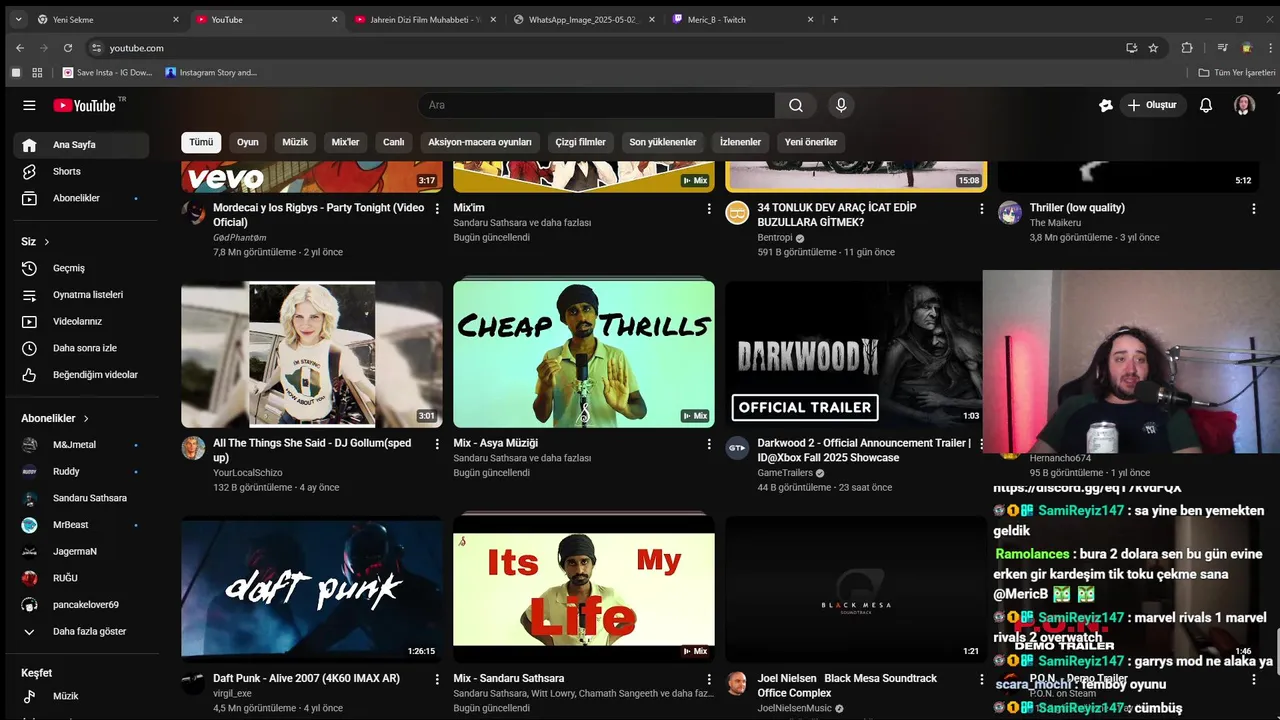Select the Çizgi filmler chip

tap(581, 142)
